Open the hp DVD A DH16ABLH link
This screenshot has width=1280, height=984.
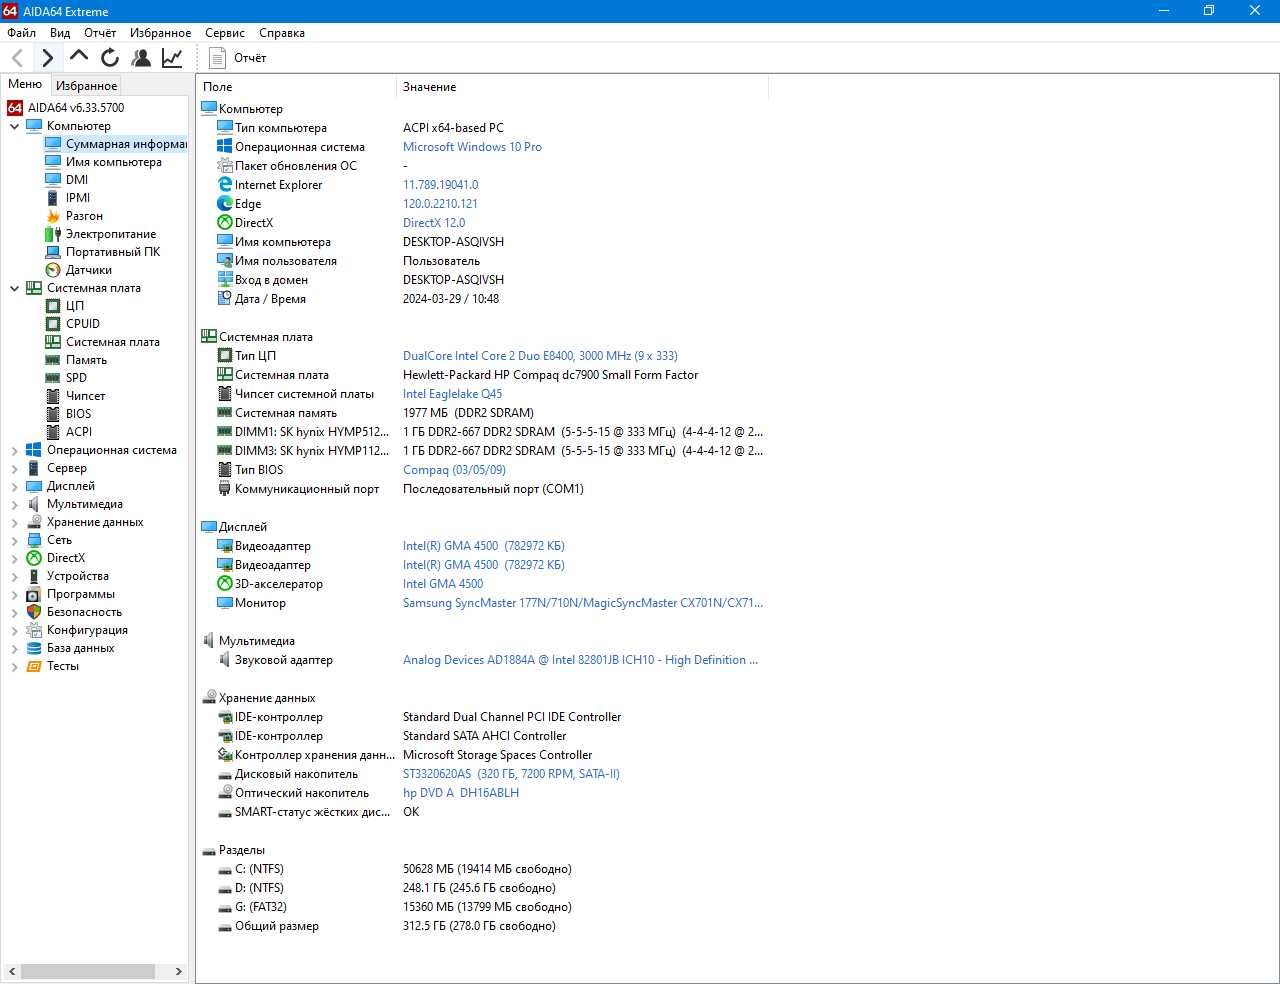click(x=461, y=793)
